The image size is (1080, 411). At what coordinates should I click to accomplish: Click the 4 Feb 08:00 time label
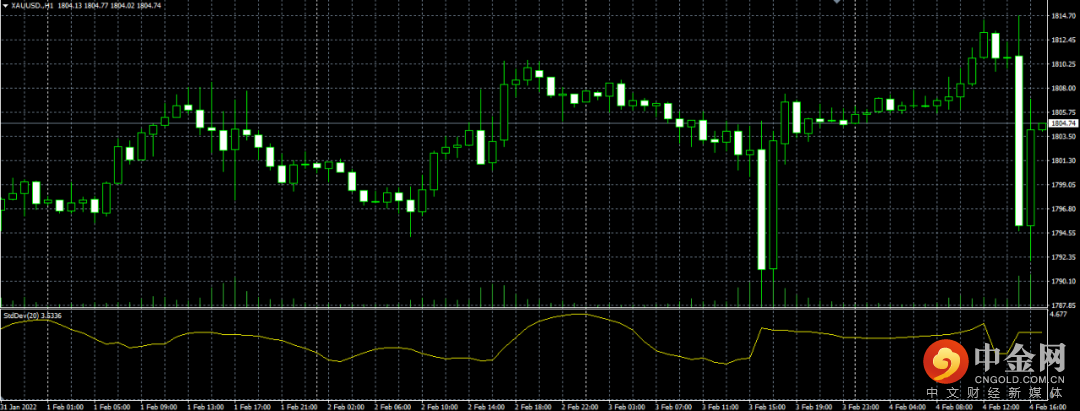click(956, 406)
